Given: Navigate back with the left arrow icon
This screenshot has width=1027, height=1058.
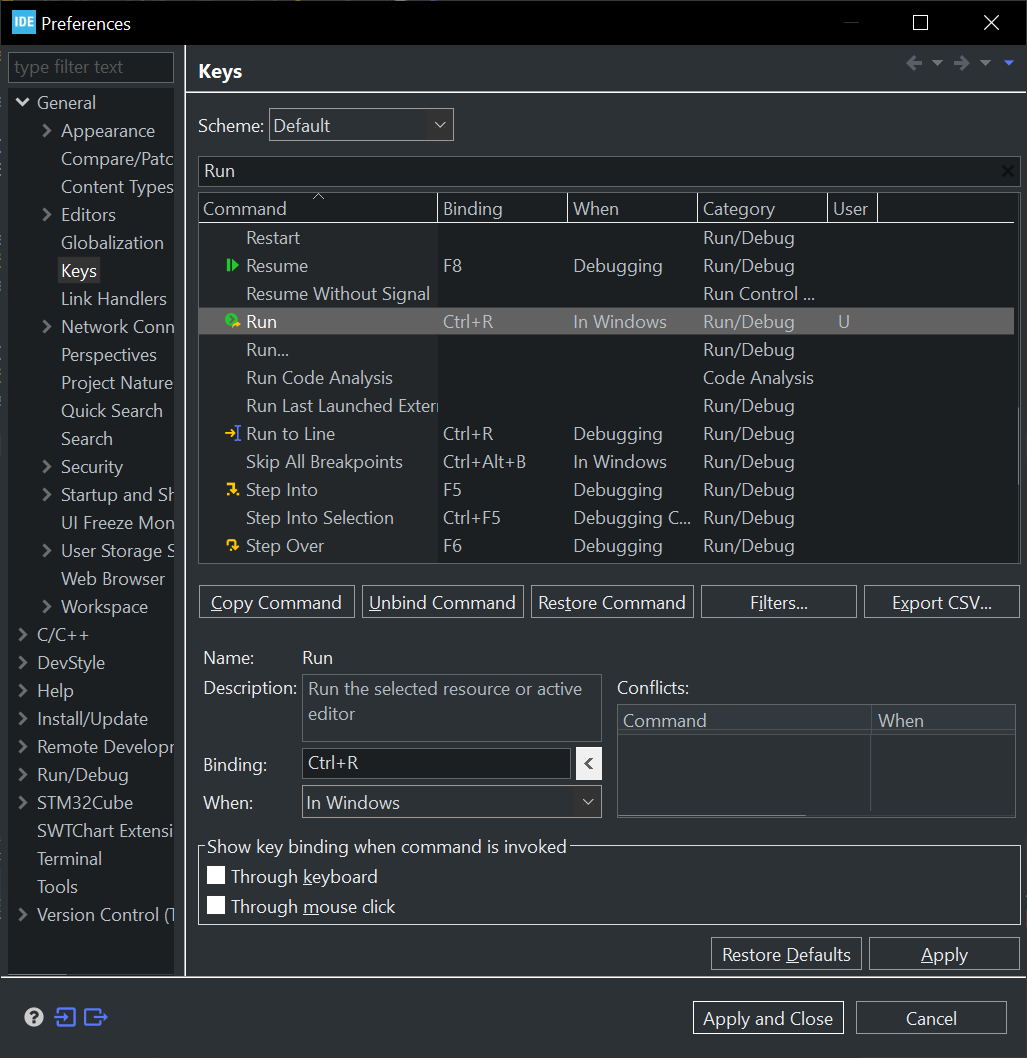Looking at the screenshot, I should (x=914, y=63).
